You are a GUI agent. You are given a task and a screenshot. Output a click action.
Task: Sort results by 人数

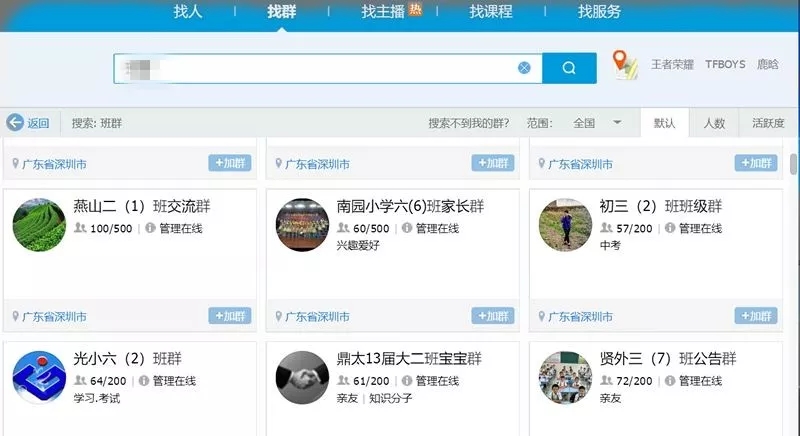[714, 123]
